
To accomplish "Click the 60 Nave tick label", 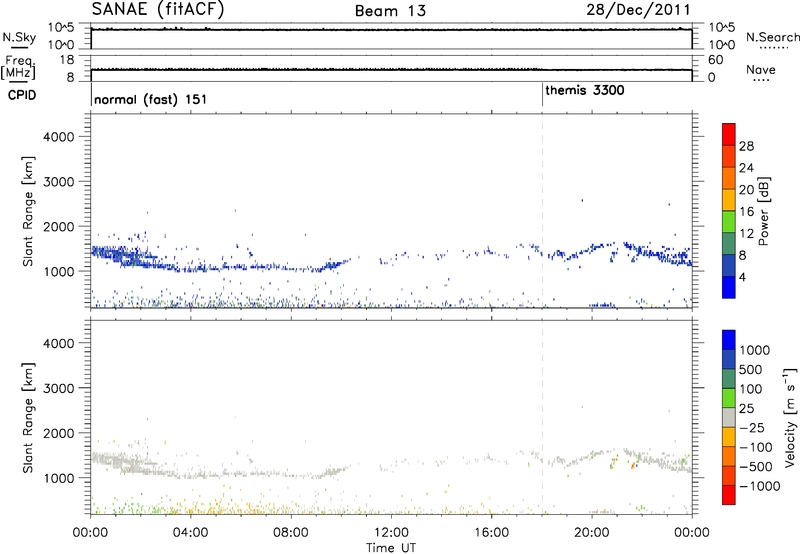I will 715,60.
